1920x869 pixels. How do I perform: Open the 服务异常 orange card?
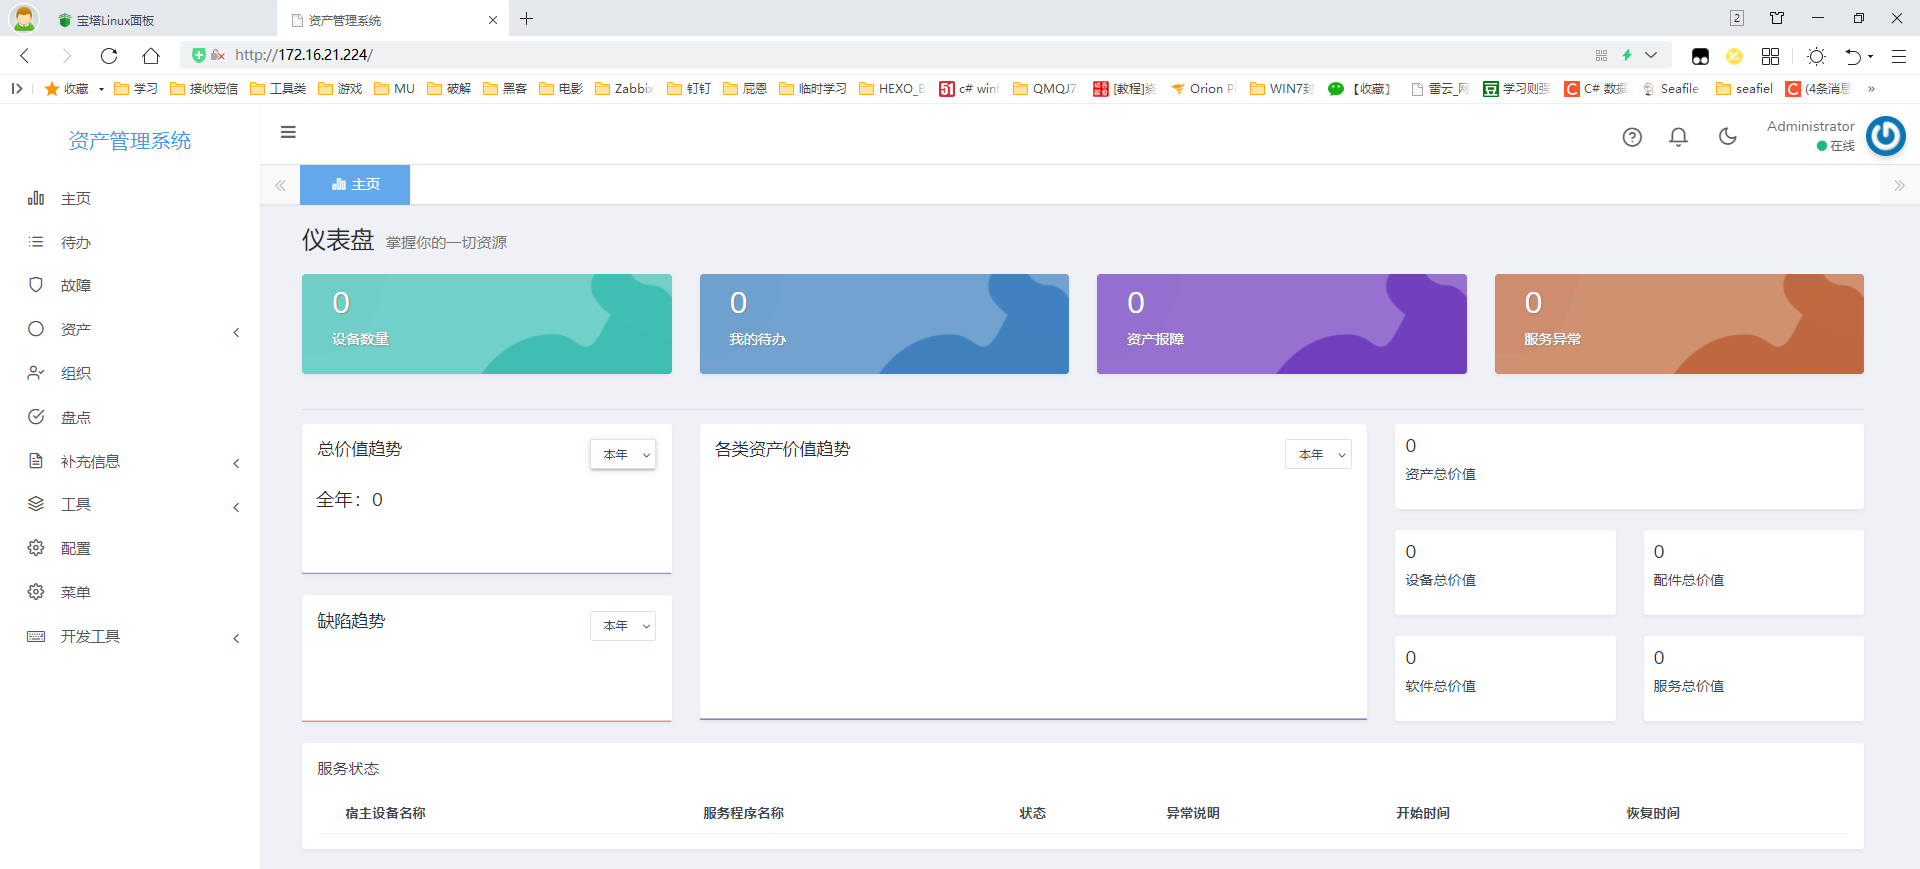pyautogui.click(x=1679, y=324)
